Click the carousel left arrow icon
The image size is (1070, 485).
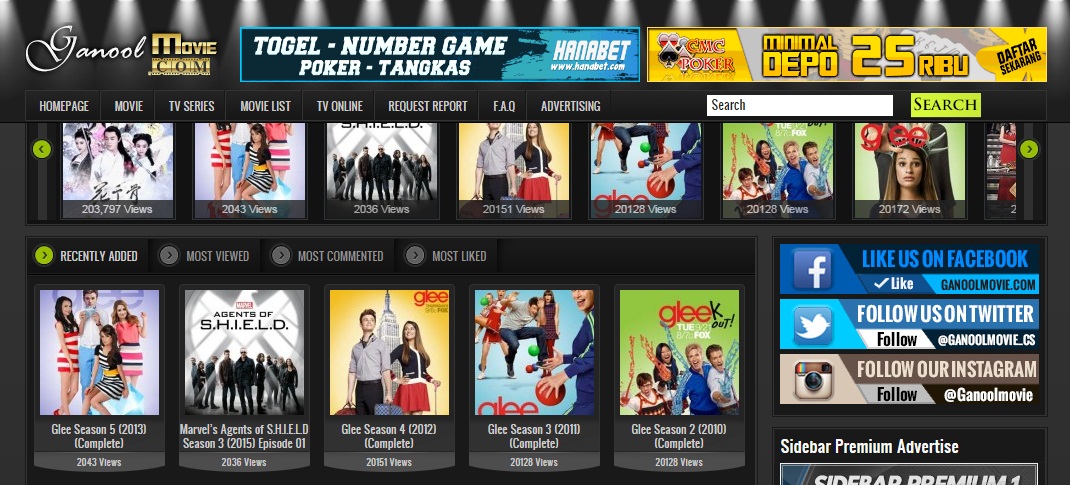coord(42,148)
